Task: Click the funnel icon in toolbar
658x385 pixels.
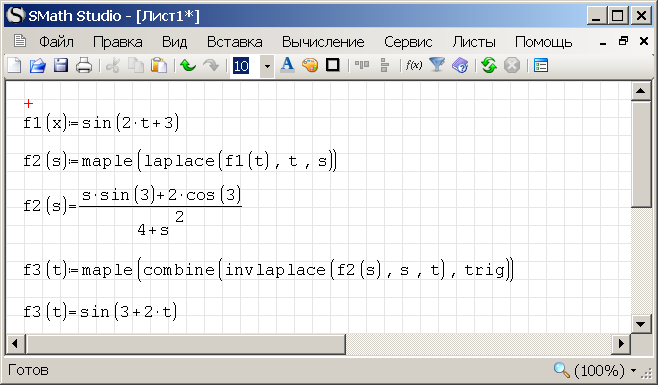Action: (x=437, y=65)
